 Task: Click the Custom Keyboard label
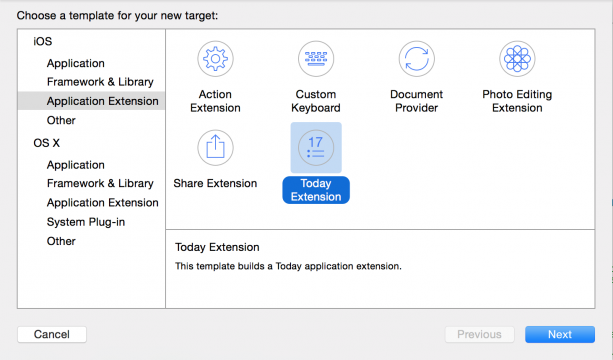pos(316,101)
